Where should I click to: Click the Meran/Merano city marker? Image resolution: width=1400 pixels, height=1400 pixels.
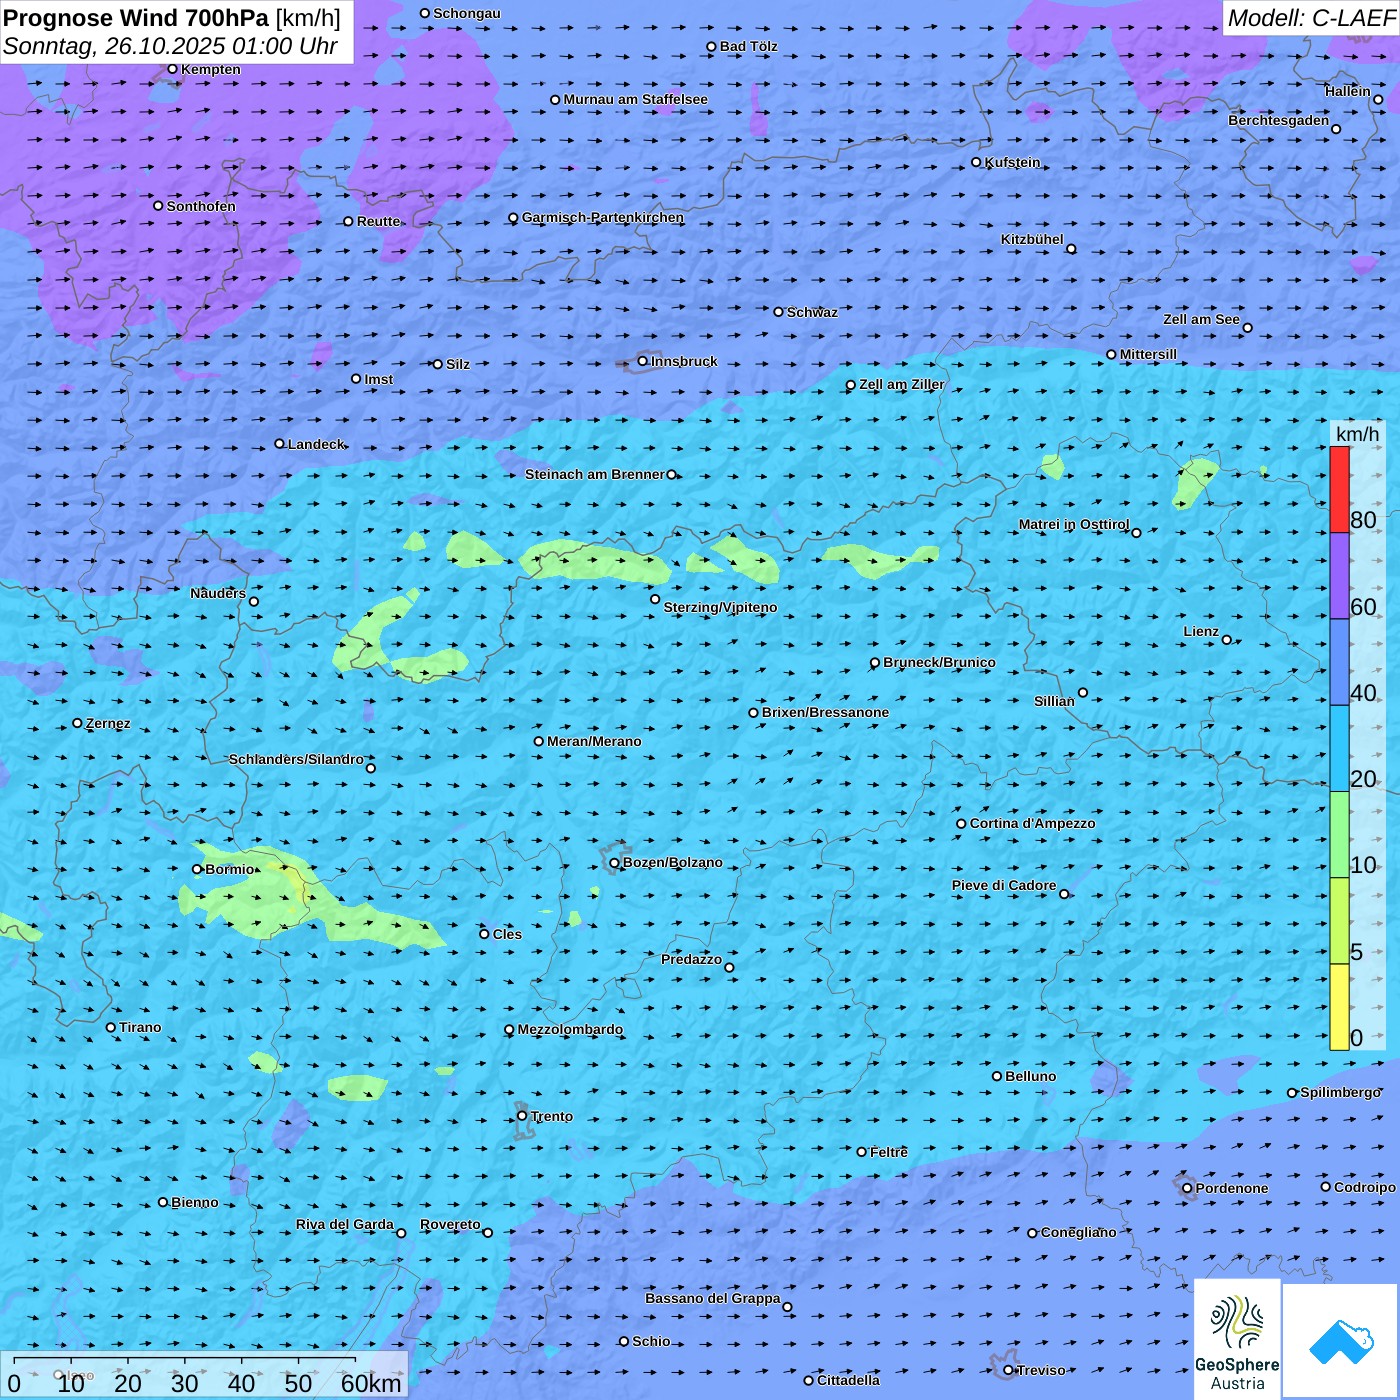coord(539,741)
